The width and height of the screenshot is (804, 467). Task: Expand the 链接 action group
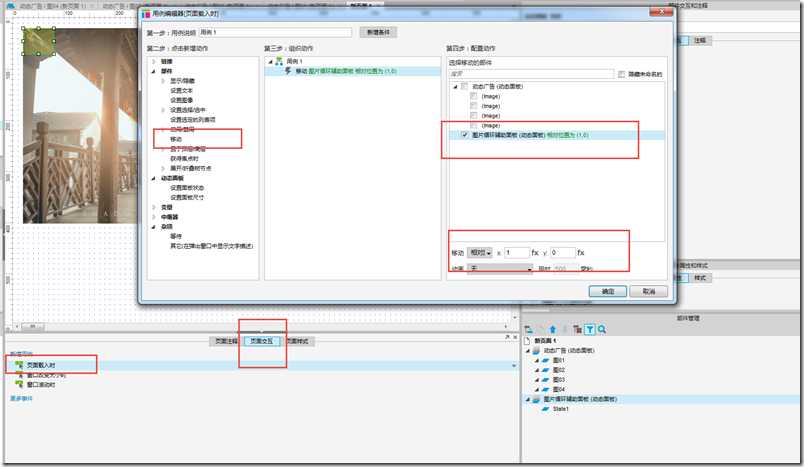[x=153, y=62]
